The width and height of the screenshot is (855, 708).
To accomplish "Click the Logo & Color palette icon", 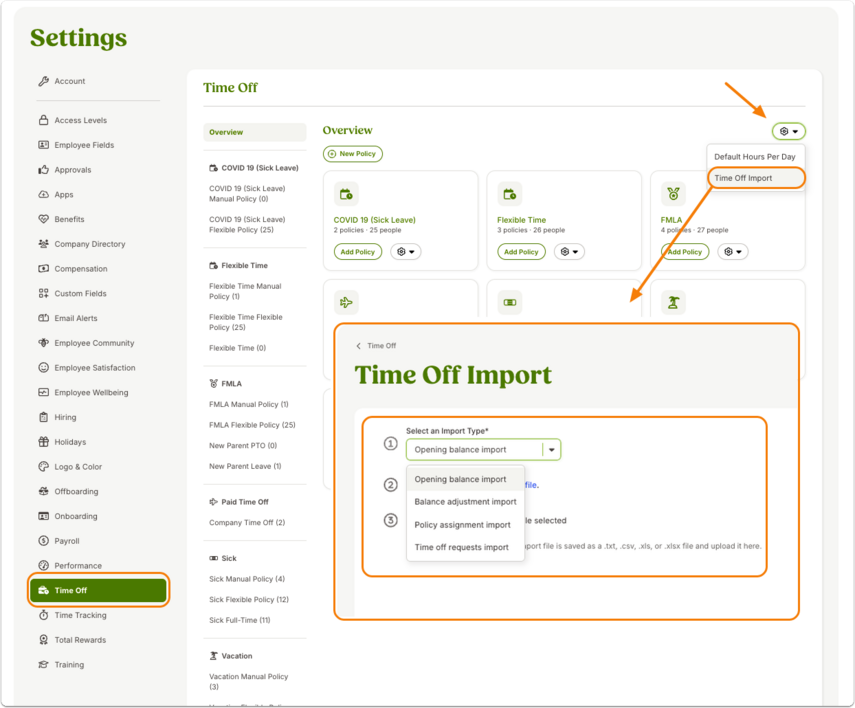I will tap(44, 466).
